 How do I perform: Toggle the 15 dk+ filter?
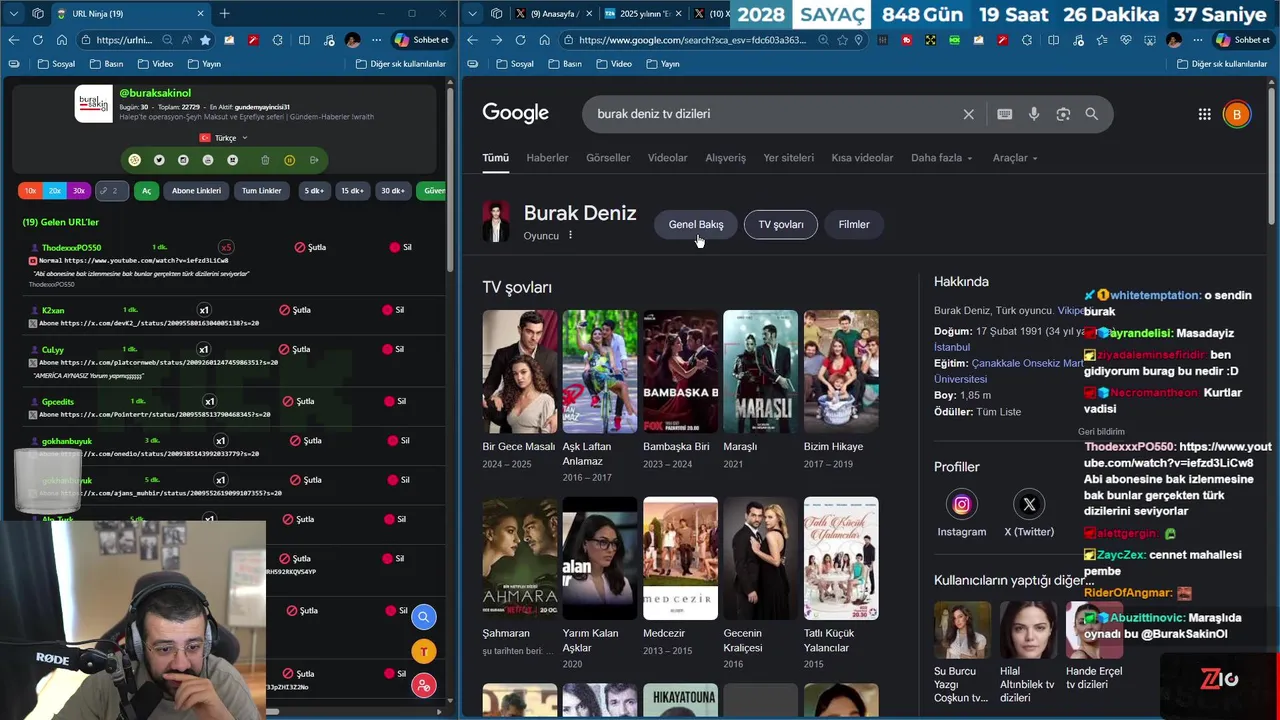click(352, 191)
